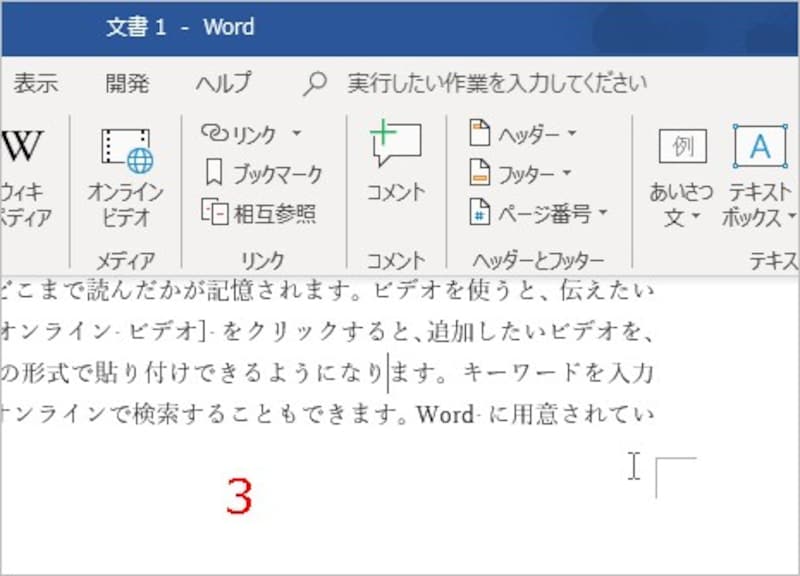
Task: Click the ヘッダーとフッター group label
Action: [538, 260]
